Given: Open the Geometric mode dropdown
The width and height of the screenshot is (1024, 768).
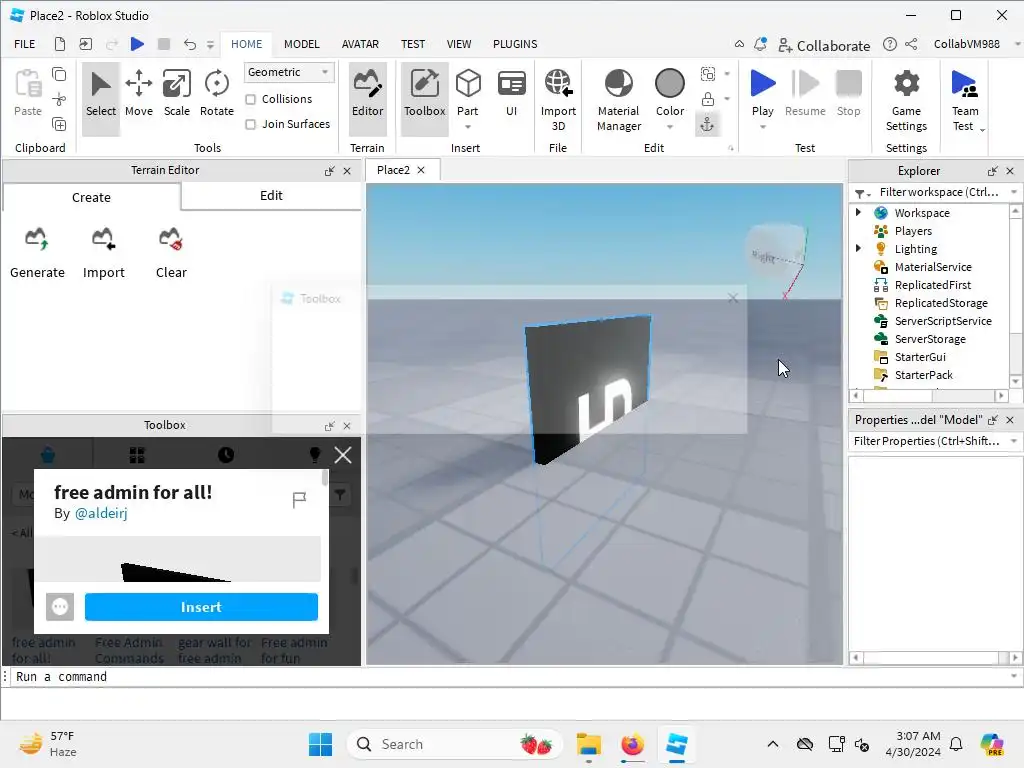Looking at the screenshot, I should [x=289, y=72].
